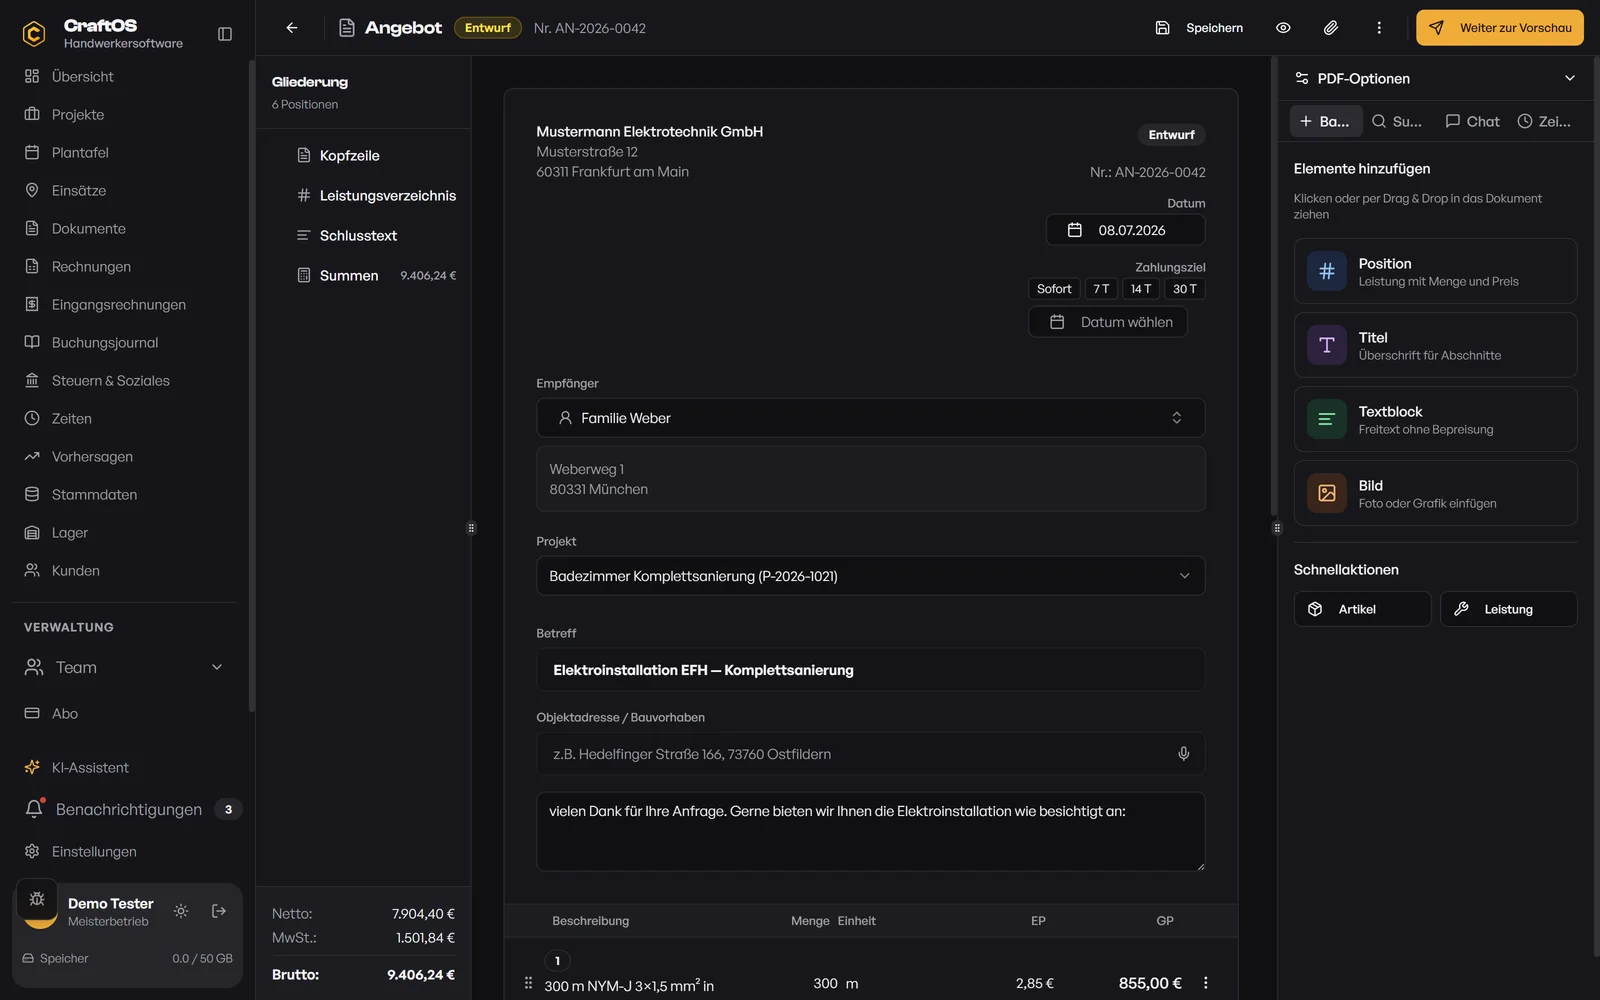The height and width of the screenshot is (1000, 1600).
Task: Open the Projekt dropdown
Action: [870, 576]
